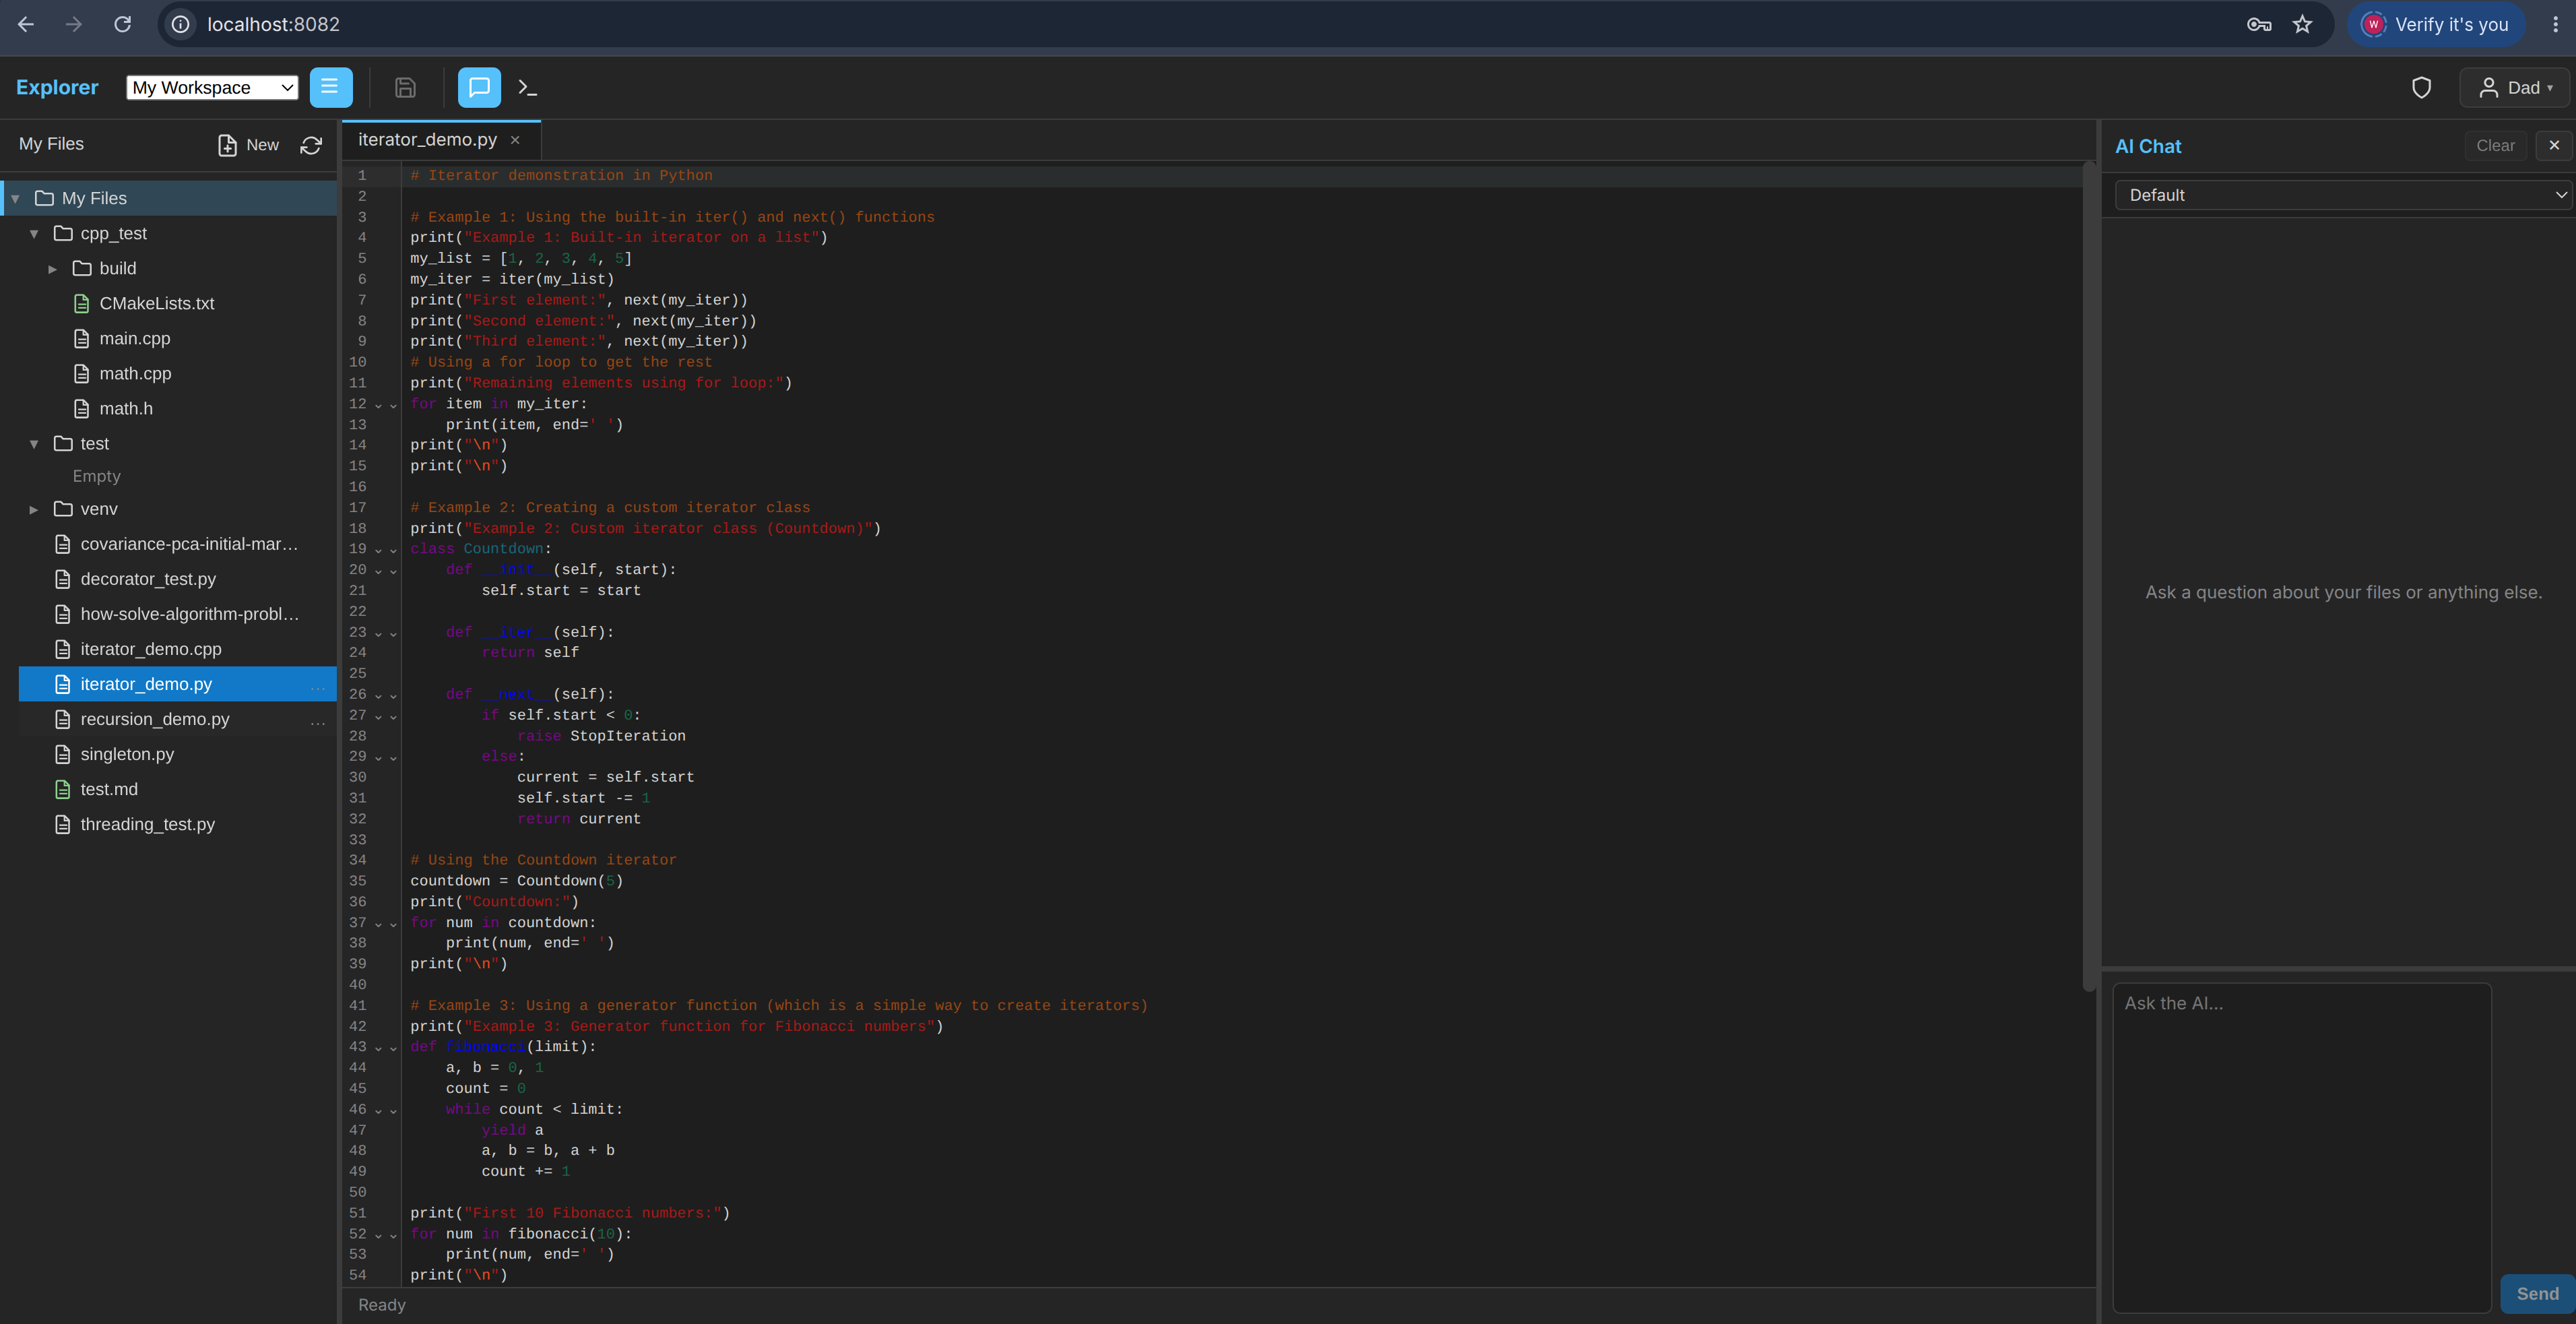
Task: Click Verify it's you profile button
Action: (x=2436, y=25)
